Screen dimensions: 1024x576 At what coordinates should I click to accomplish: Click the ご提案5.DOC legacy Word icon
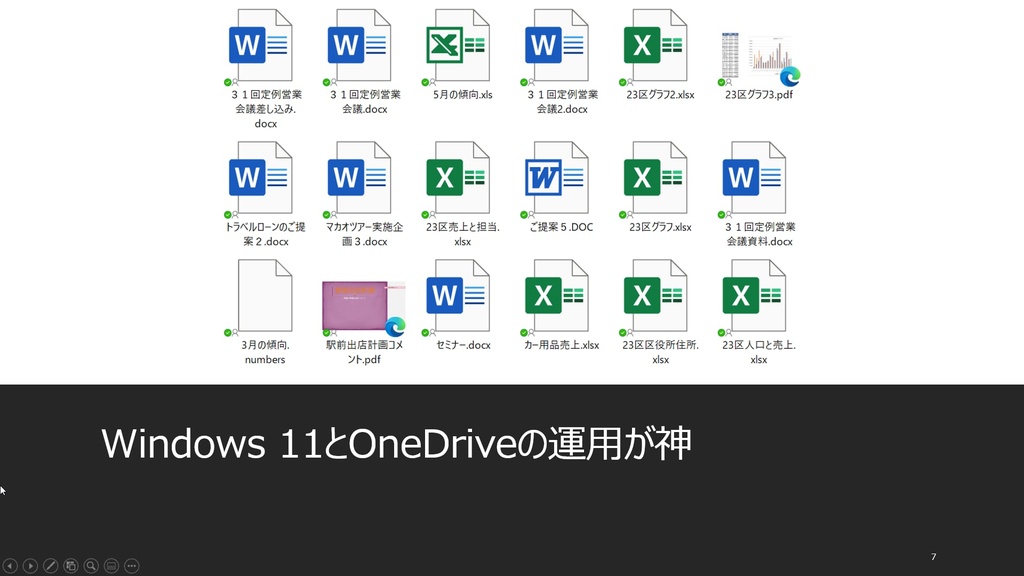(557, 178)
